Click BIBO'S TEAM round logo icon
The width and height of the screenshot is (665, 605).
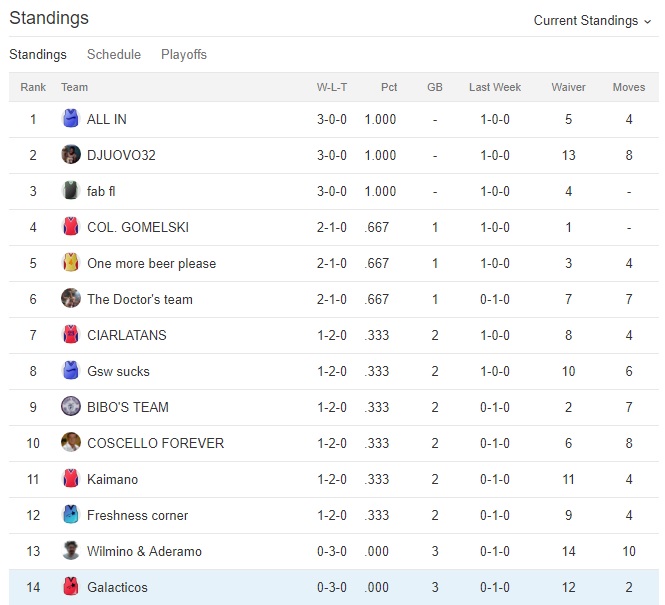tap(70, 407)
